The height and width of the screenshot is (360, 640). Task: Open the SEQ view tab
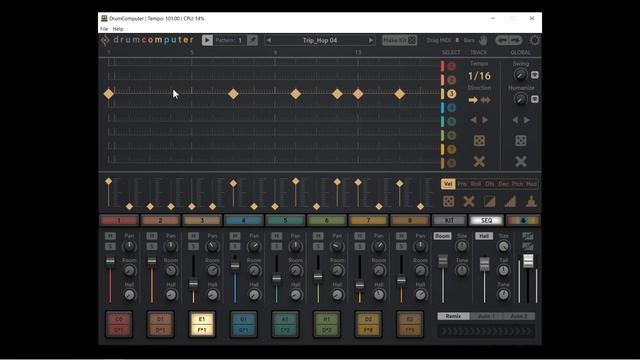point(486,220)
